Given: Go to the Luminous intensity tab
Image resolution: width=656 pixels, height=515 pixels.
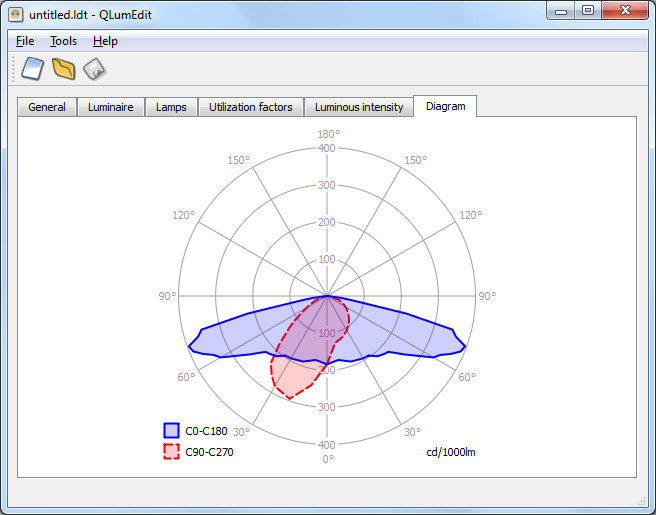Looking at the screenshot, I should point(359,107).
